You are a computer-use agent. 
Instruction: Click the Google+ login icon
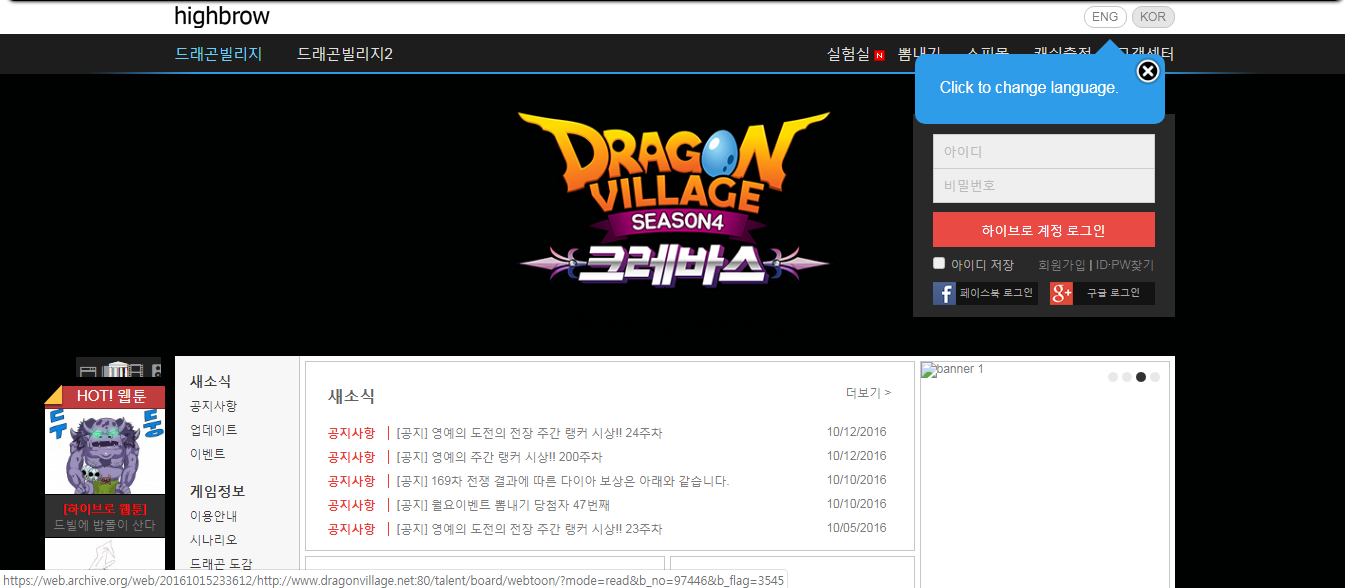pos(1061,293)
